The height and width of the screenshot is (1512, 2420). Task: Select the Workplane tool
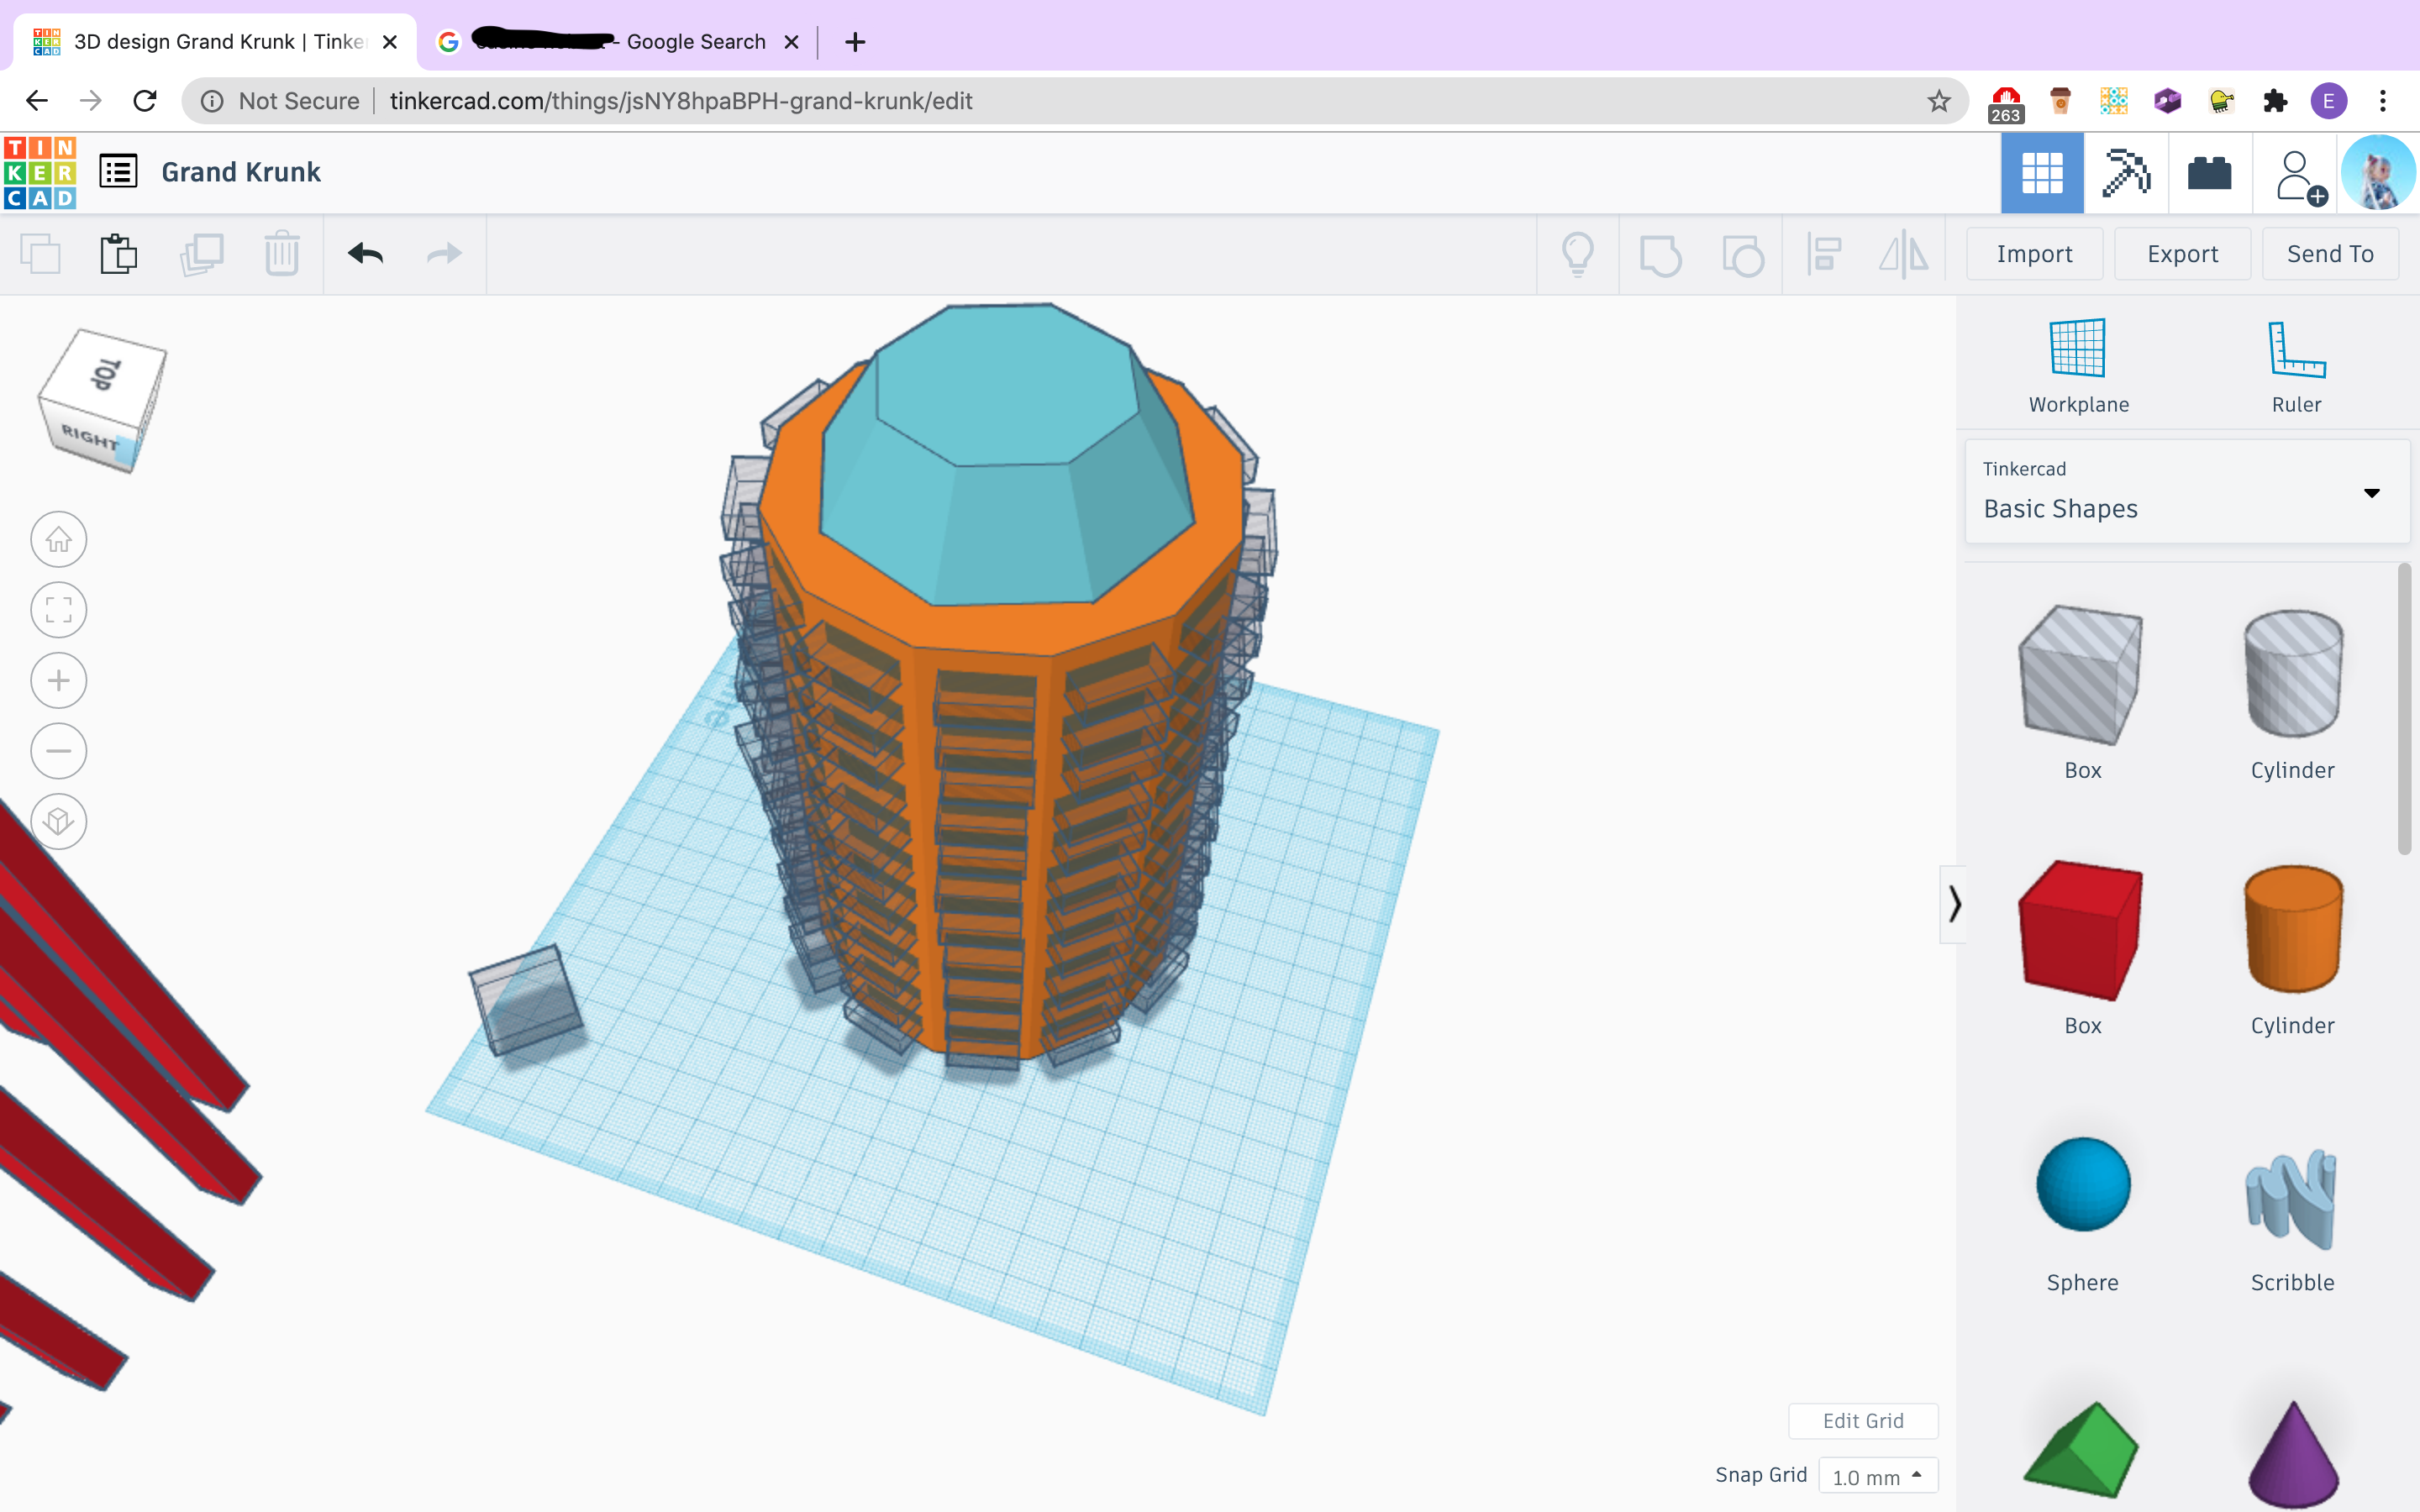pos(2078,366)
